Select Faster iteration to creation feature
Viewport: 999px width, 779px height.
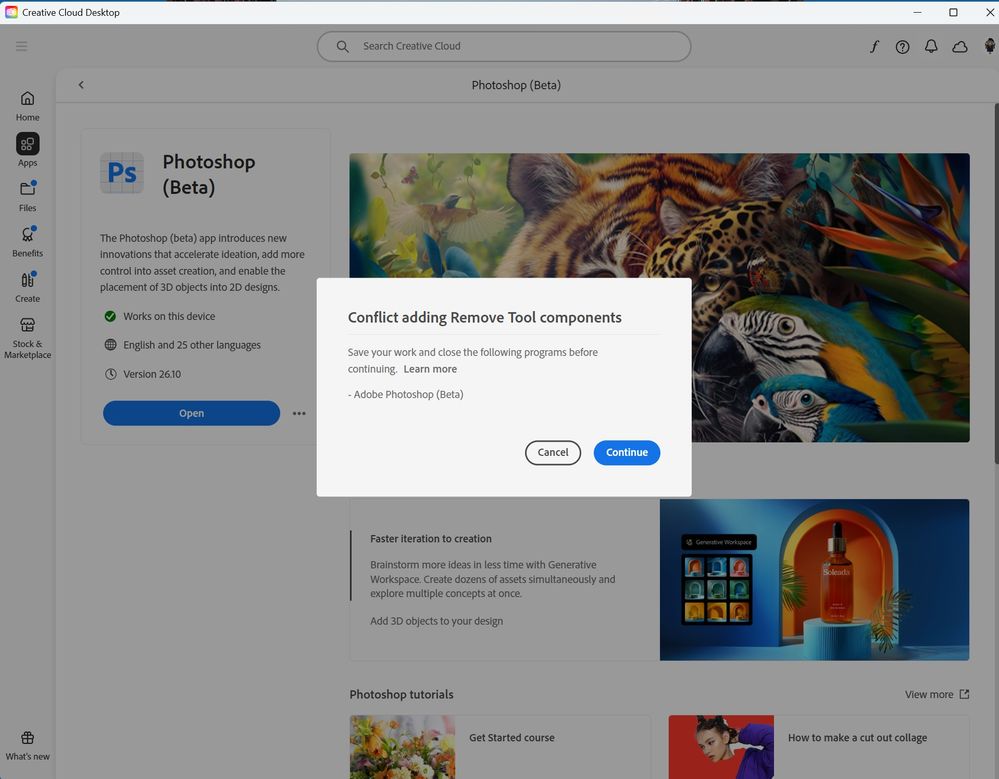point(431,538)
